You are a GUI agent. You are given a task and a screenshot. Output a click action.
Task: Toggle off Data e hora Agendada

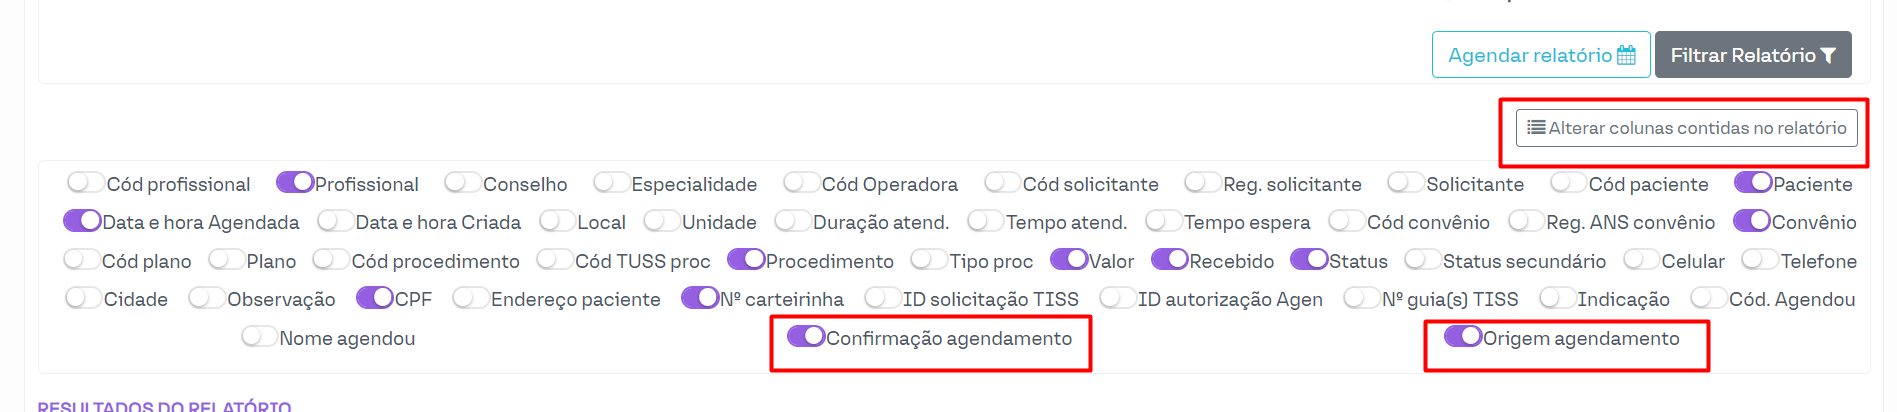[x=82, y=221]
